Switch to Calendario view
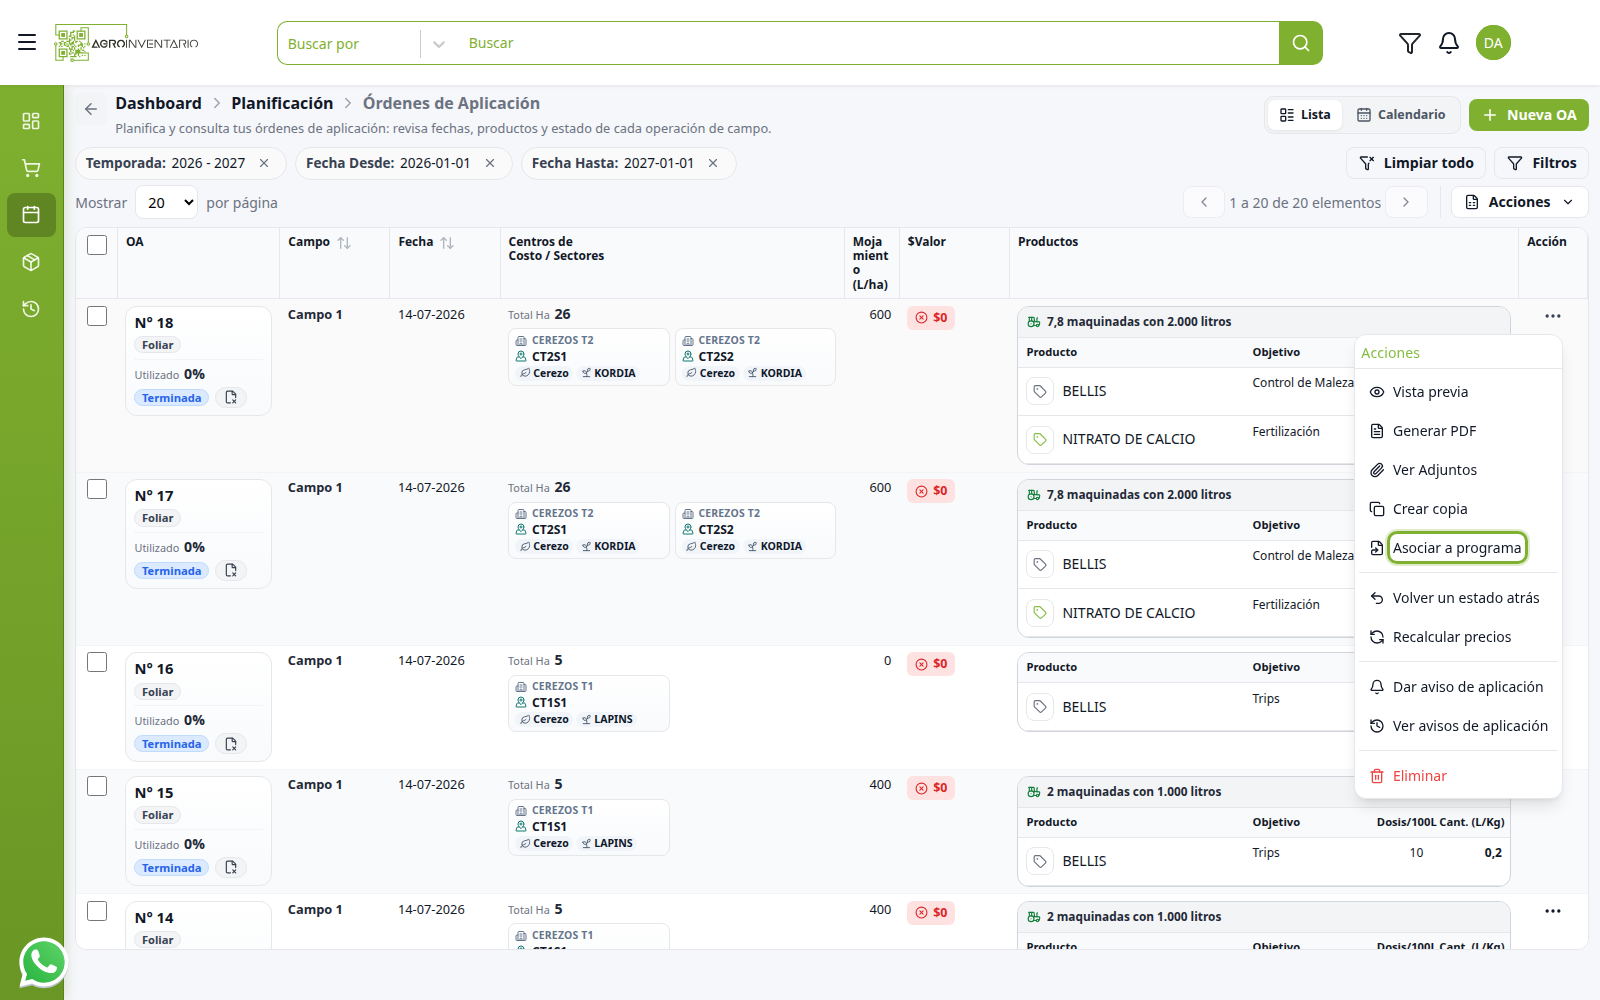Image resolution: width=1600 pixels, height=1000 pixels. (1401, 115)
